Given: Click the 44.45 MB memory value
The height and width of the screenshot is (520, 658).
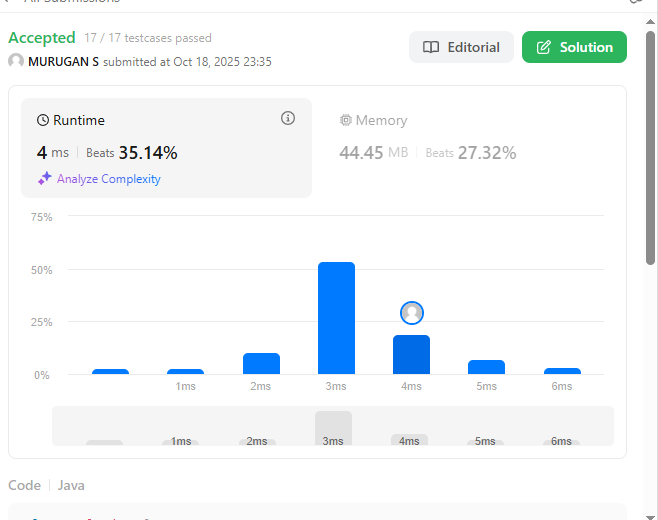Looking at the screenshot, I should coord(373,153).
